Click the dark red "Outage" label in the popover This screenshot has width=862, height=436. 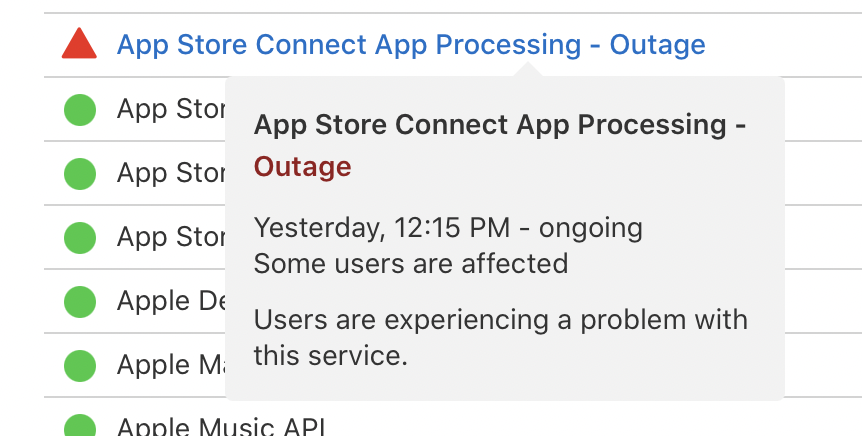tap(302, 166)
